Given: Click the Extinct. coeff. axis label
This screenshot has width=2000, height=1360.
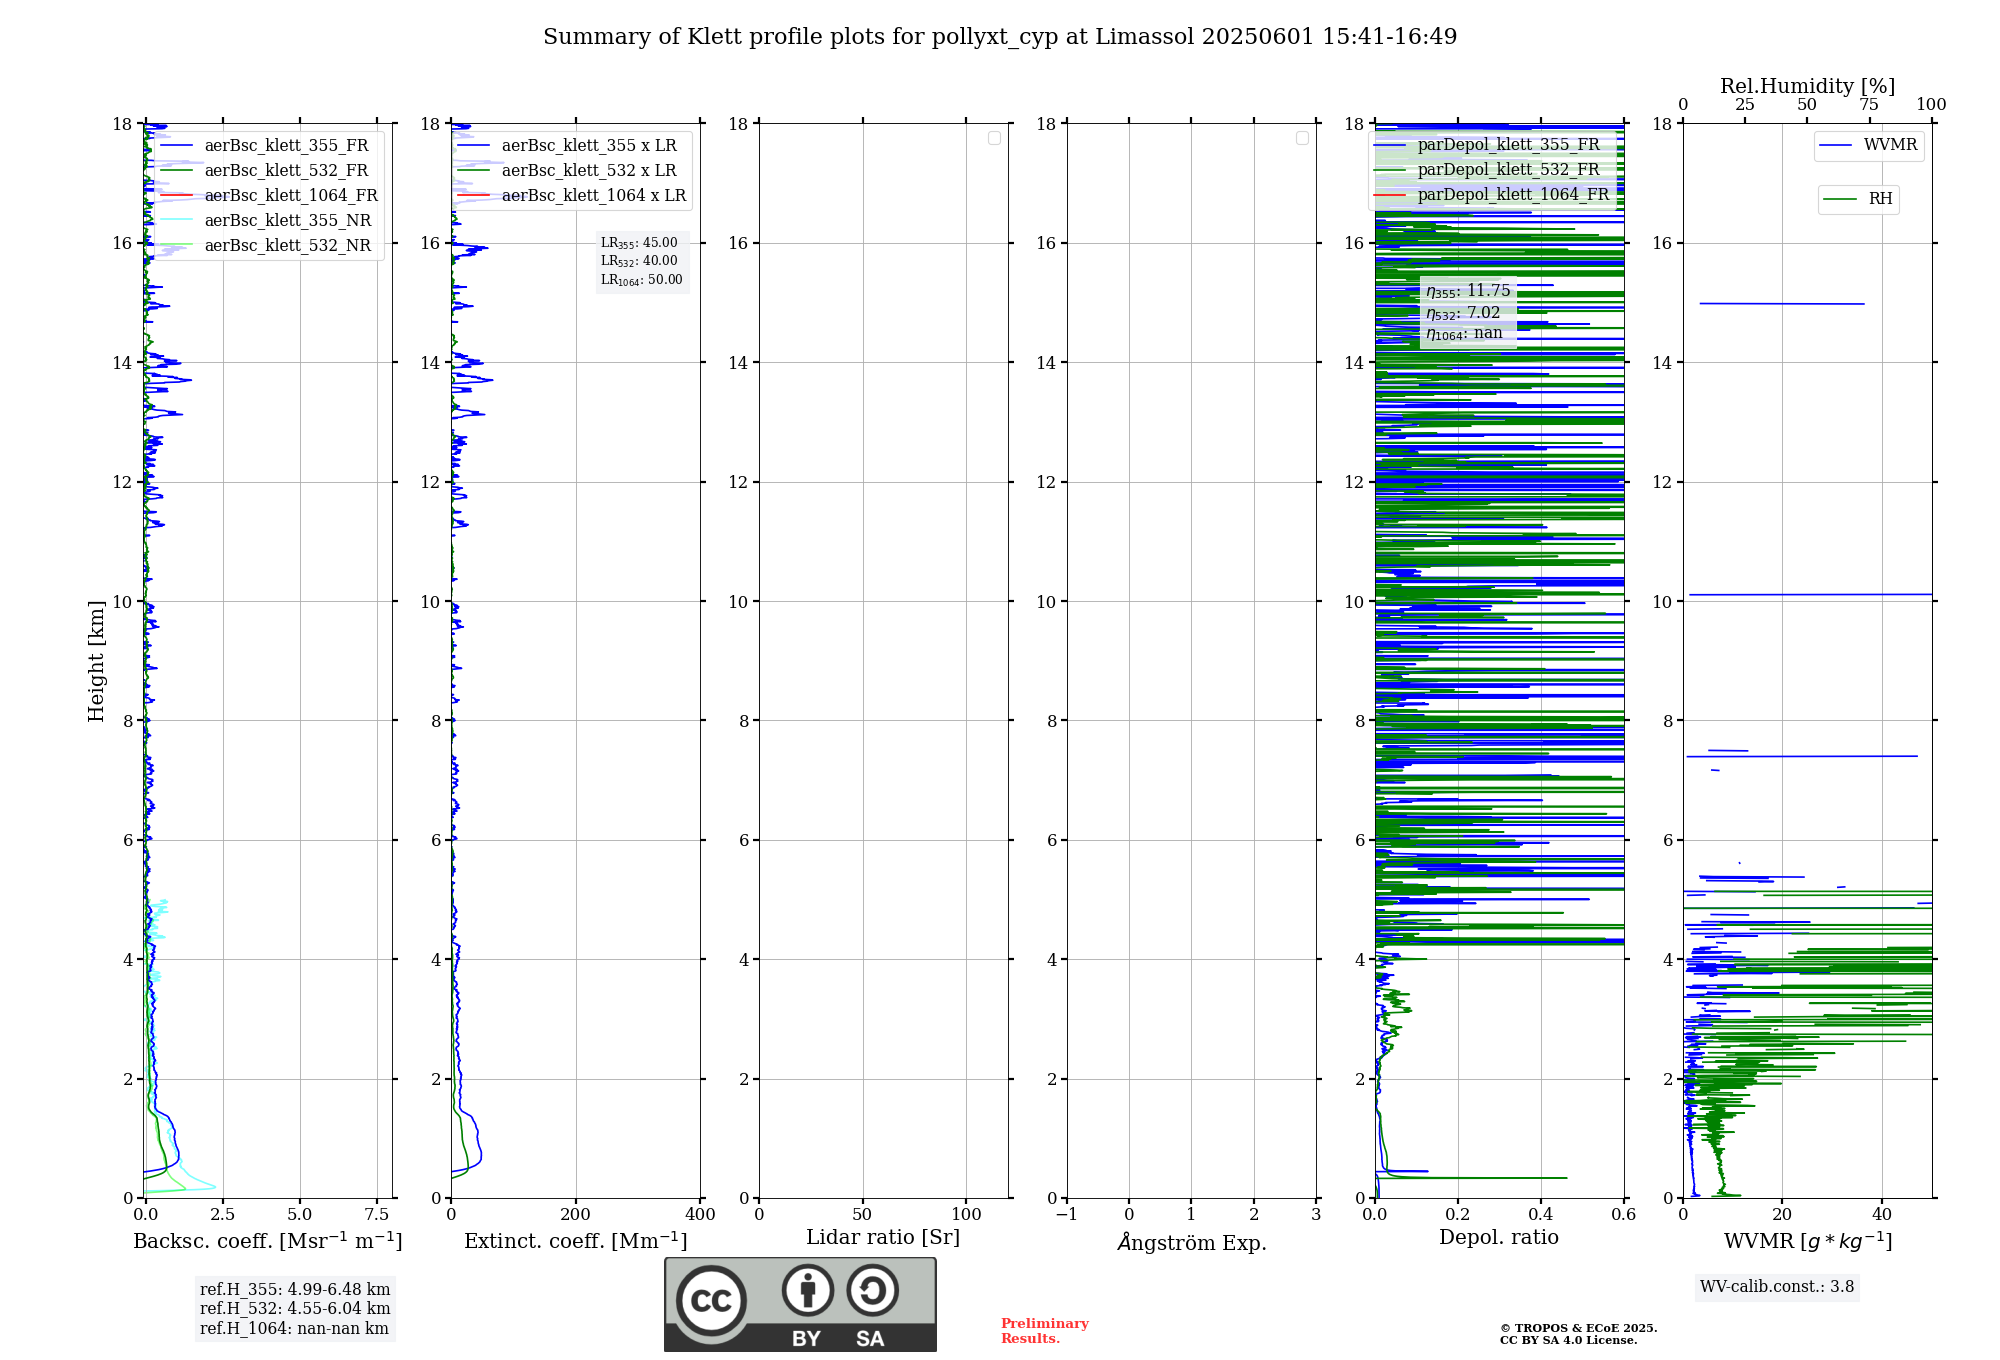Looking at the screenshot, I should pyautogui.click(x=576, y=1241).
